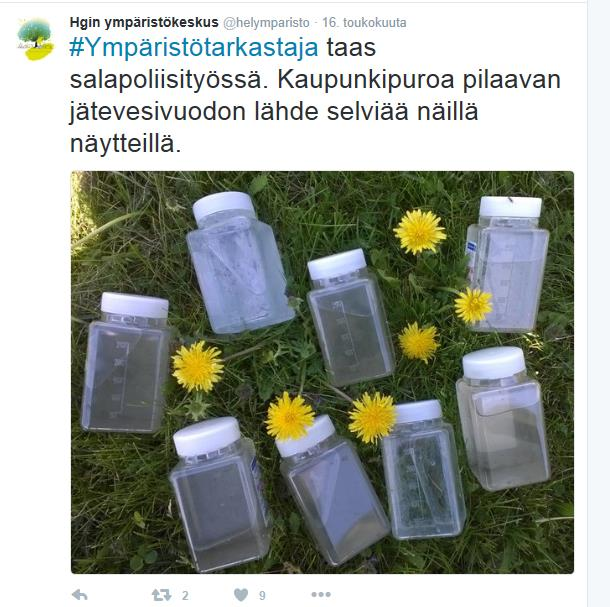The image size is (610, 607).
Task: View like count showing 9
Action: point(262,595)
